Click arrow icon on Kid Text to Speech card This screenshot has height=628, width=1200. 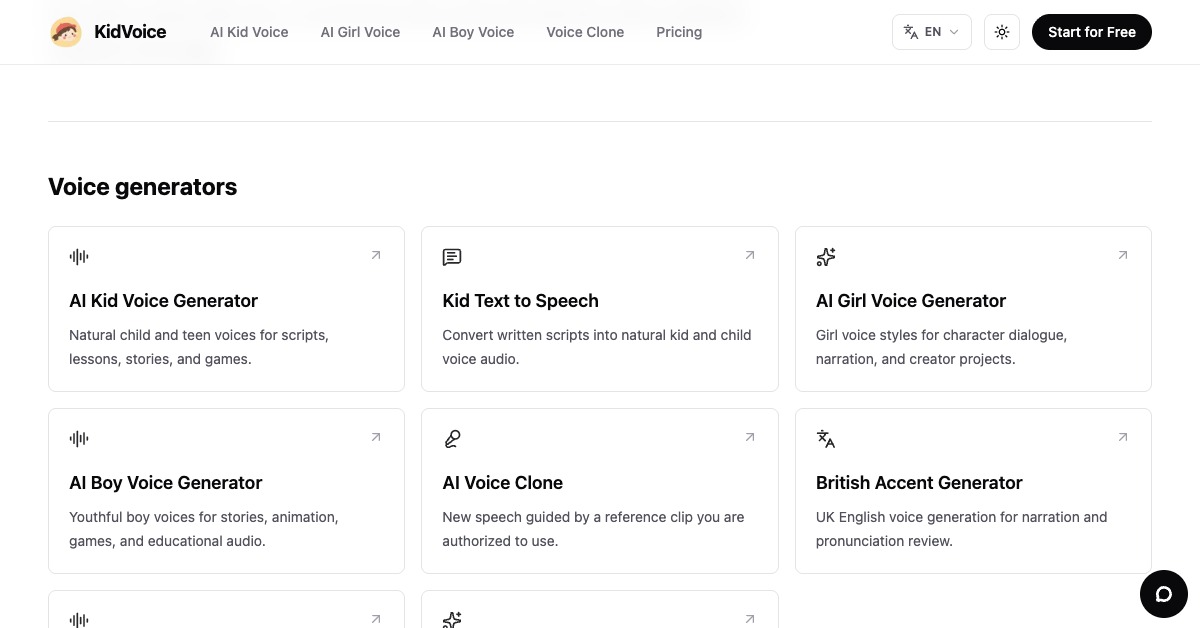(750, 255)
